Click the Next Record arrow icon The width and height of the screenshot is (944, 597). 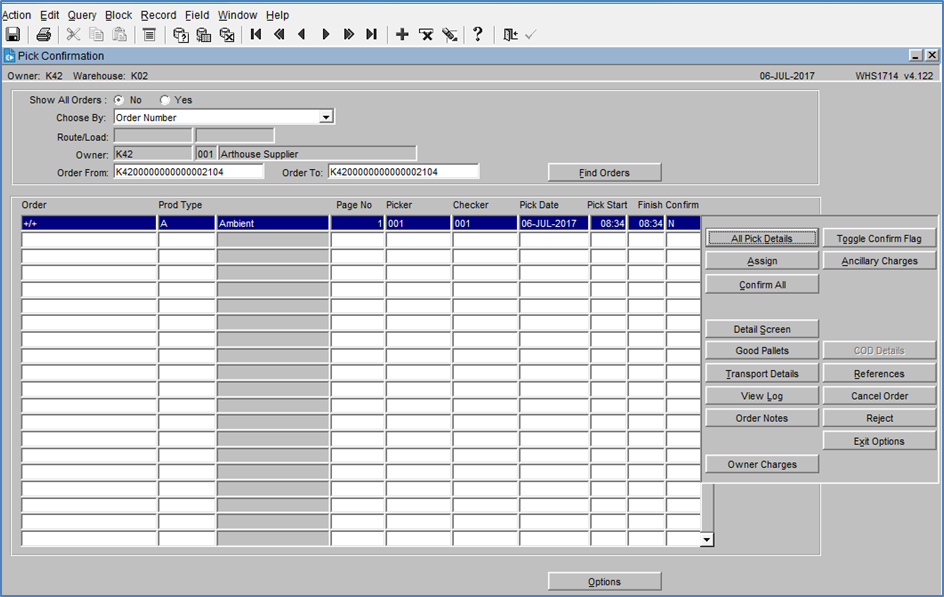tap(326, 34)
